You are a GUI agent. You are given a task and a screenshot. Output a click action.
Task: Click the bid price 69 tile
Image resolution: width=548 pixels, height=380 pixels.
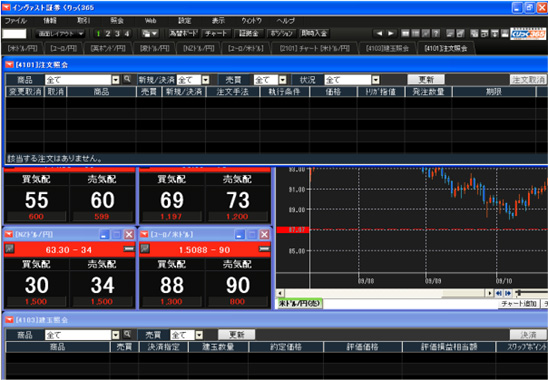[x=172, y=200]
